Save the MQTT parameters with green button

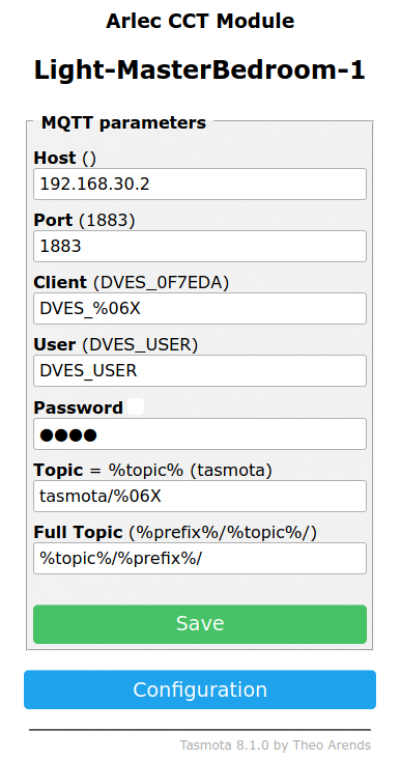coord(200,624)
